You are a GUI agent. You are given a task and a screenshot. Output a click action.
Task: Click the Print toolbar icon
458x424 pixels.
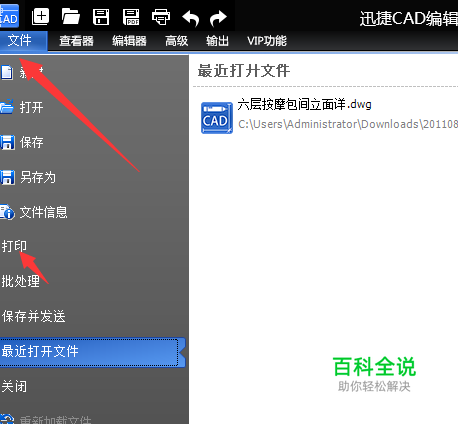(x=161, y=17)
